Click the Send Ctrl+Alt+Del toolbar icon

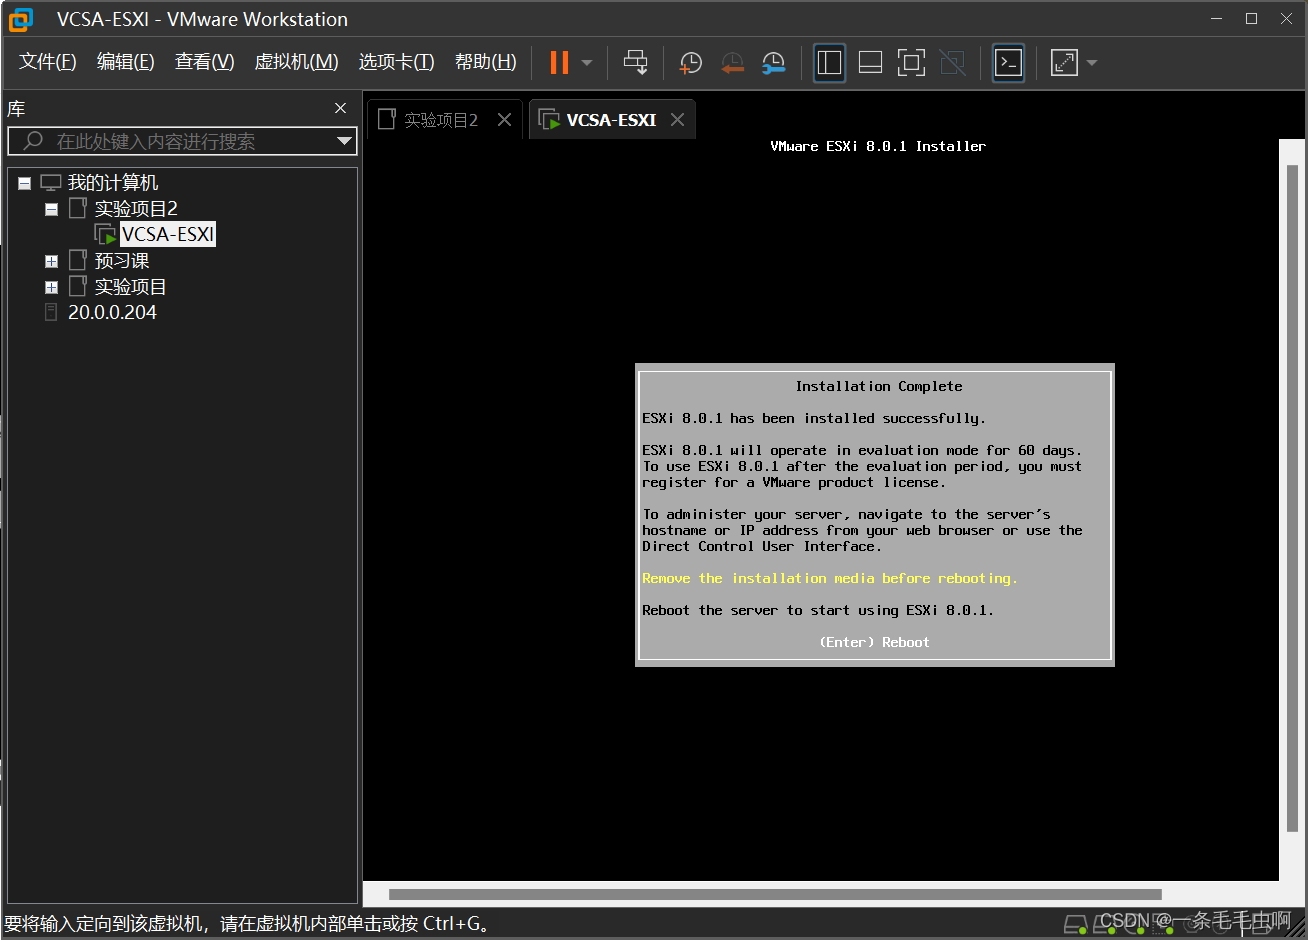[x=635, y=62]
